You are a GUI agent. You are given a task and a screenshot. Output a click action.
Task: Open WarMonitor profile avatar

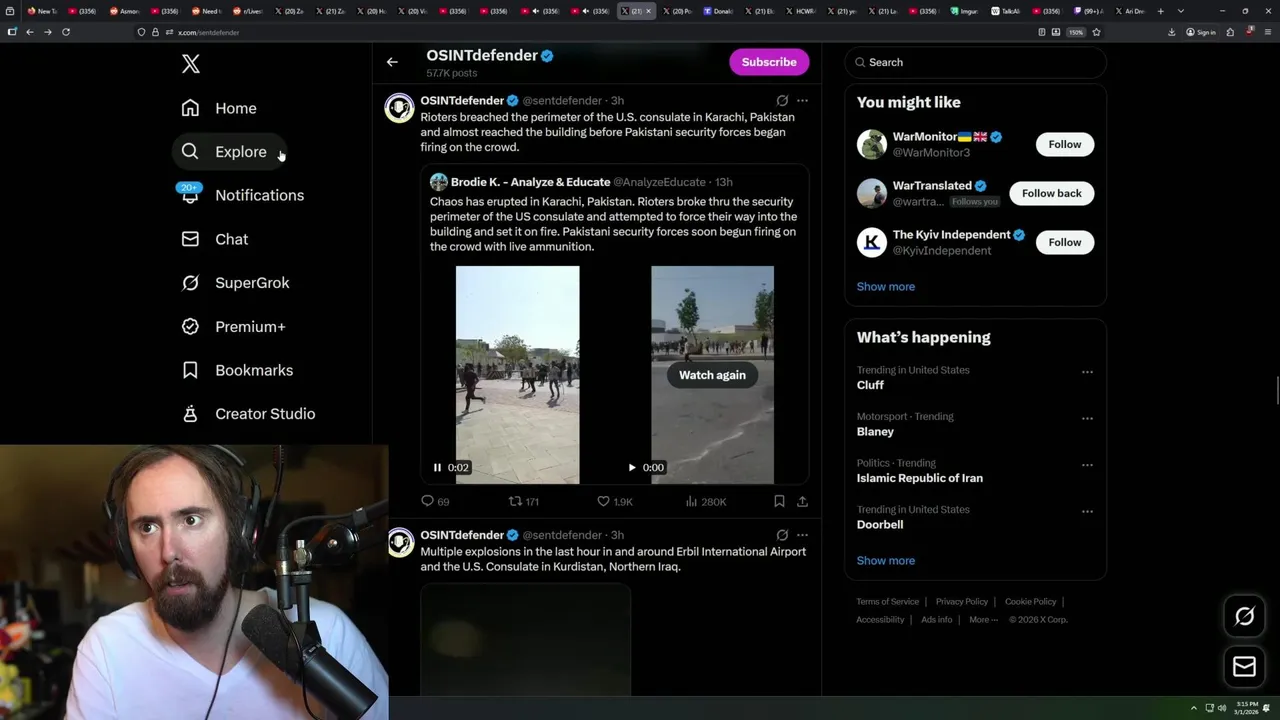[872, 144]
